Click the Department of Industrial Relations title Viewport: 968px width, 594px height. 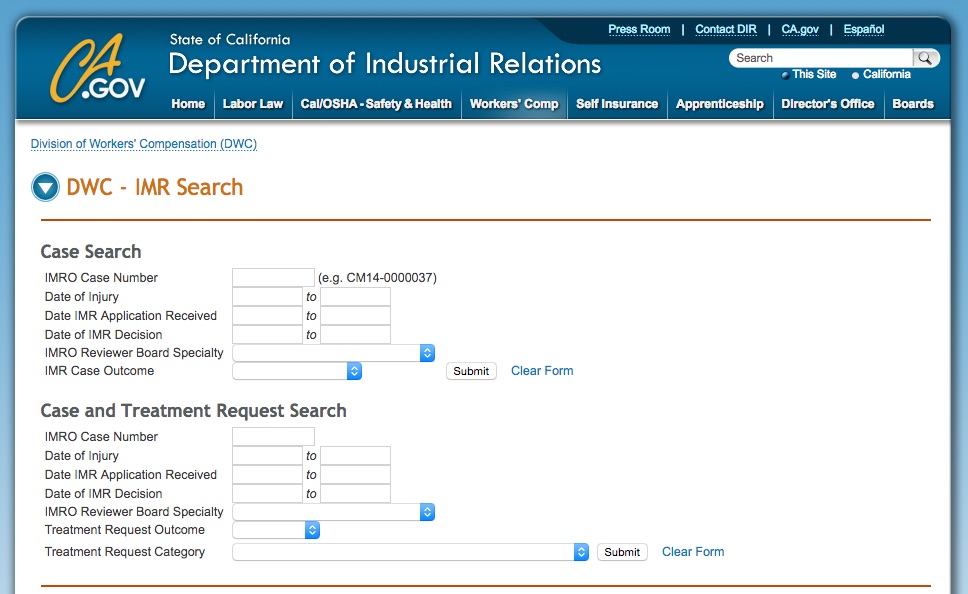[x=385, y=64]
